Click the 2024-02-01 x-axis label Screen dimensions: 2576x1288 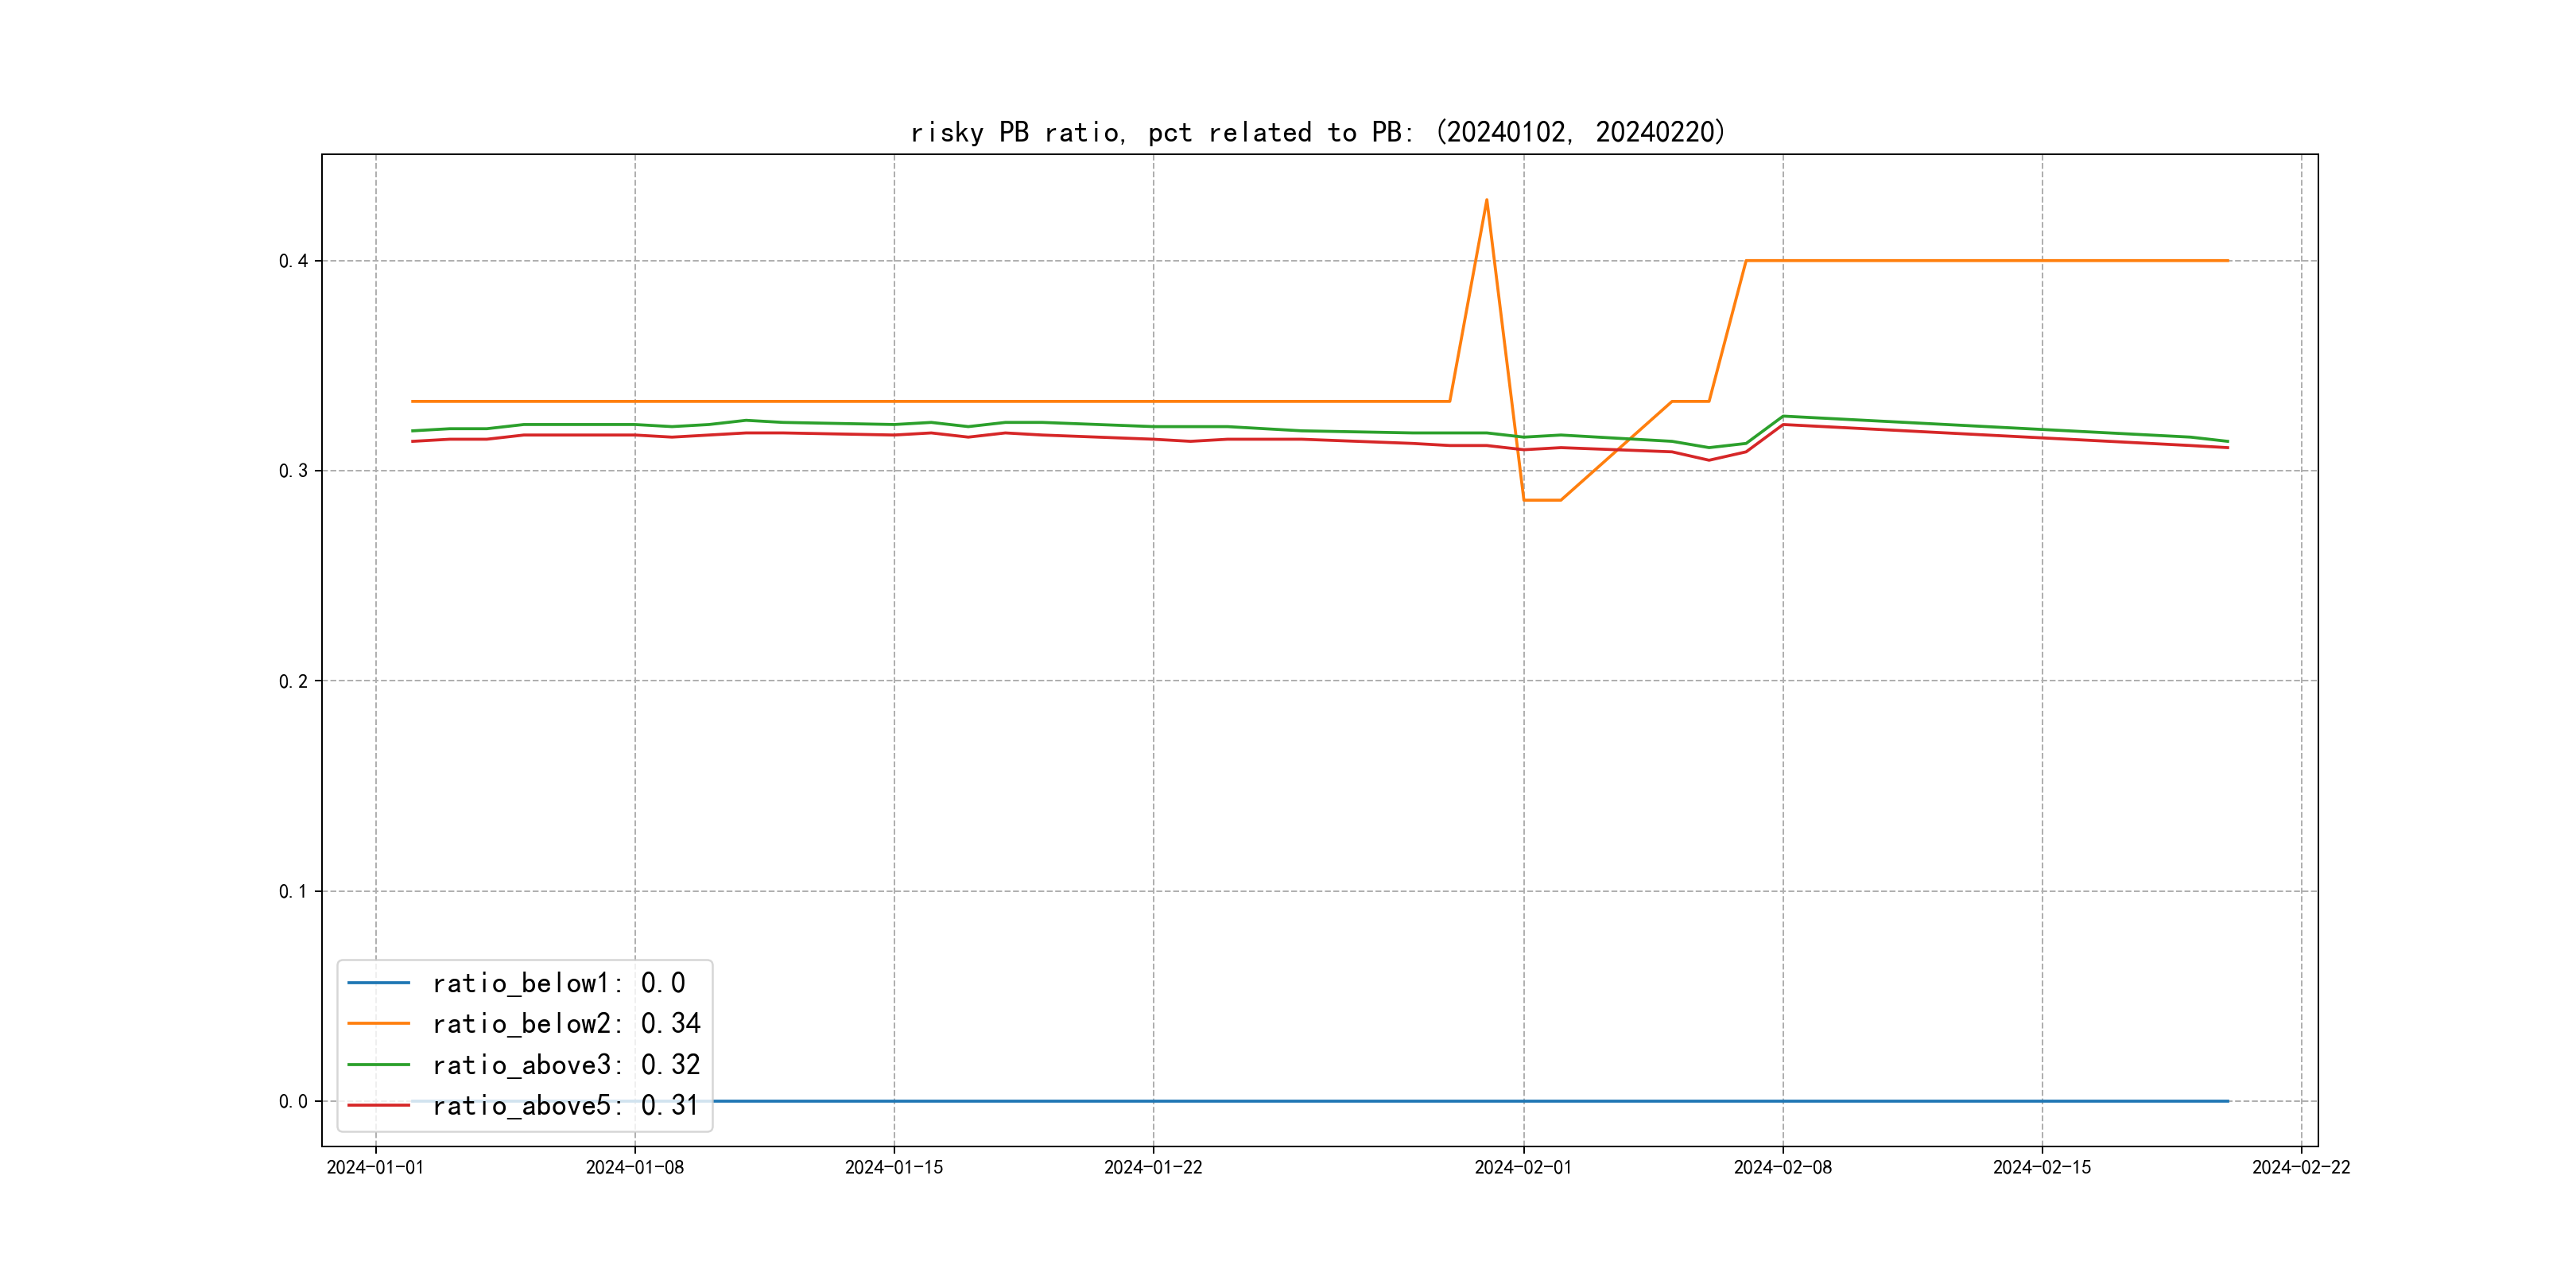click(x=1523, y=1167)
